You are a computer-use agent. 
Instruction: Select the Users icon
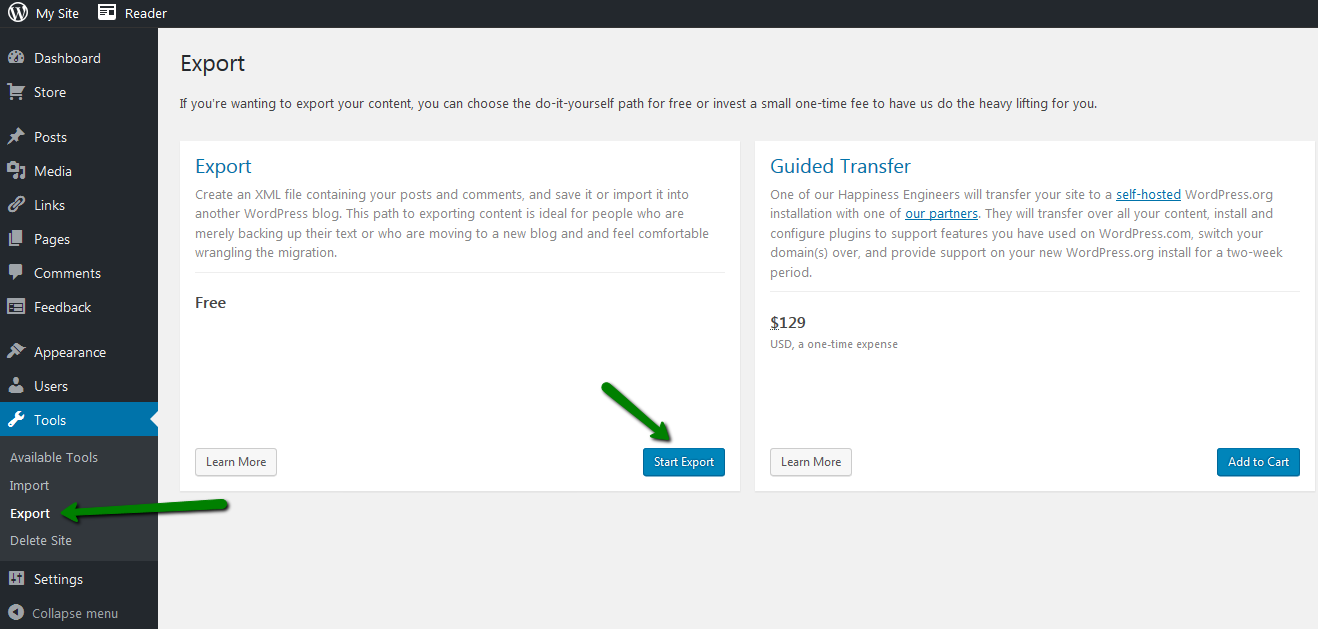[x=19, y=385]
